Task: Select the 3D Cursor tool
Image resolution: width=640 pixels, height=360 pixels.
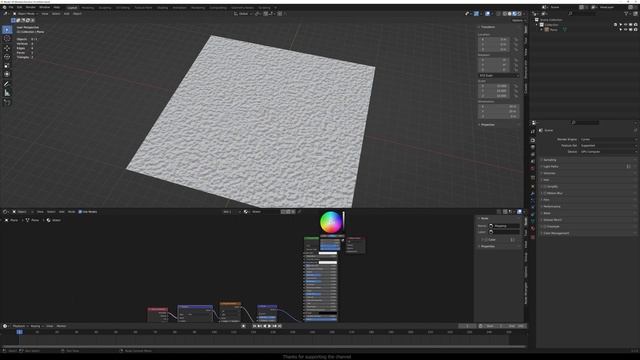Action: (x=7, y=38)
